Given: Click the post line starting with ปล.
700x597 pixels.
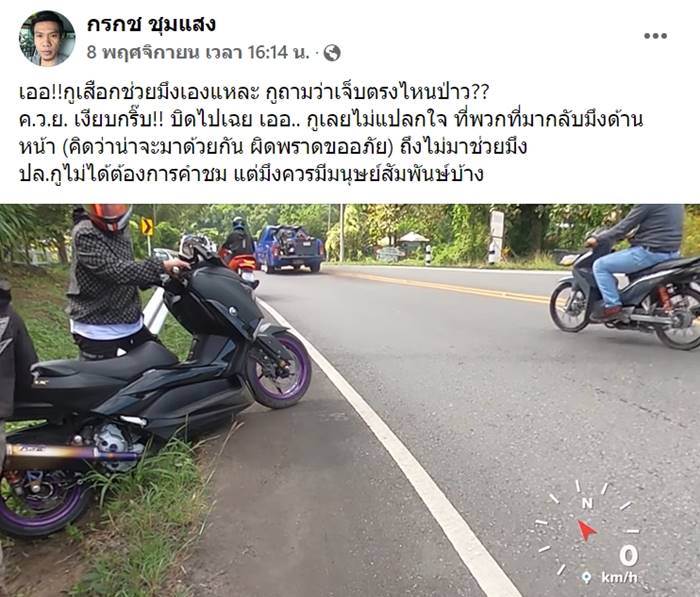Looking at the screenshot, I should click(251, 174).
